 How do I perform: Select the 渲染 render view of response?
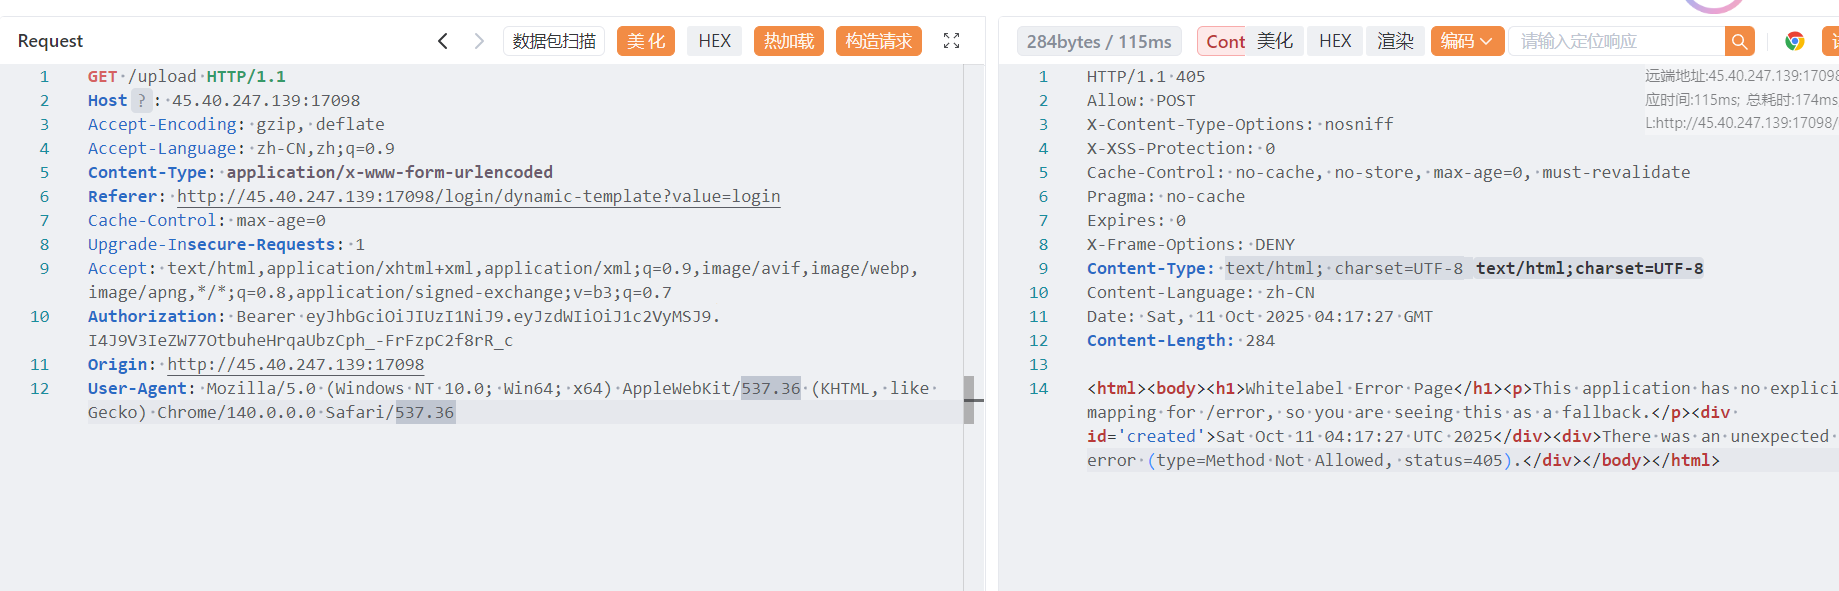tap(1395, 41)
